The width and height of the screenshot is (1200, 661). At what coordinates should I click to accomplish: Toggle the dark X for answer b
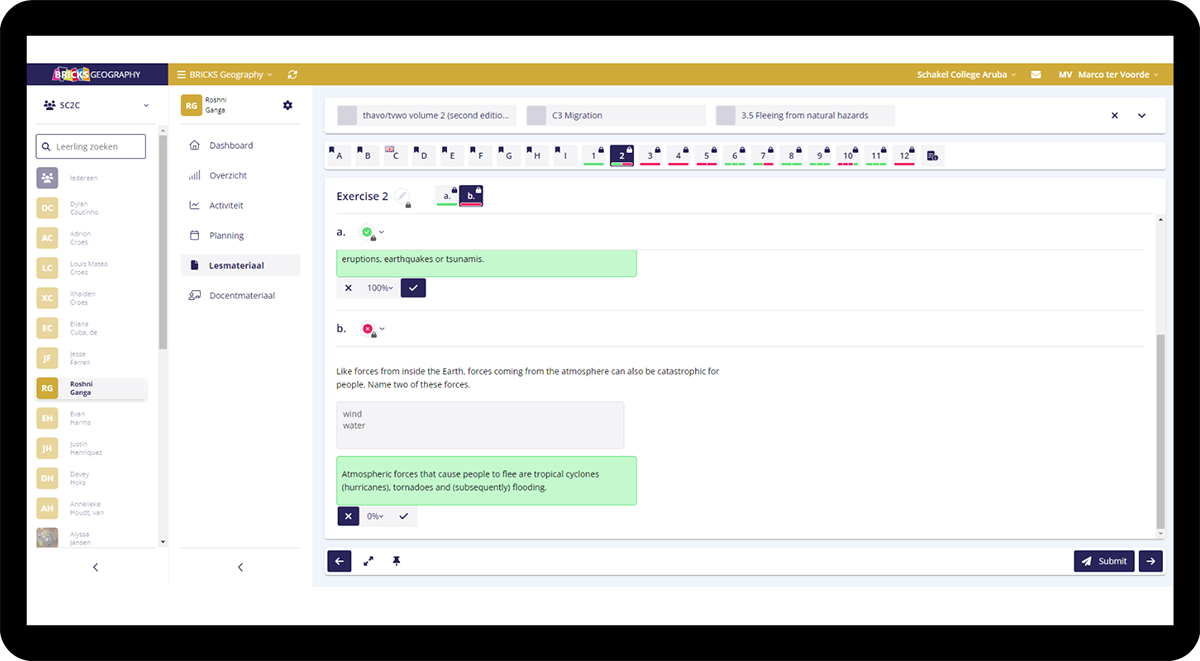click(x=348, y=517)
